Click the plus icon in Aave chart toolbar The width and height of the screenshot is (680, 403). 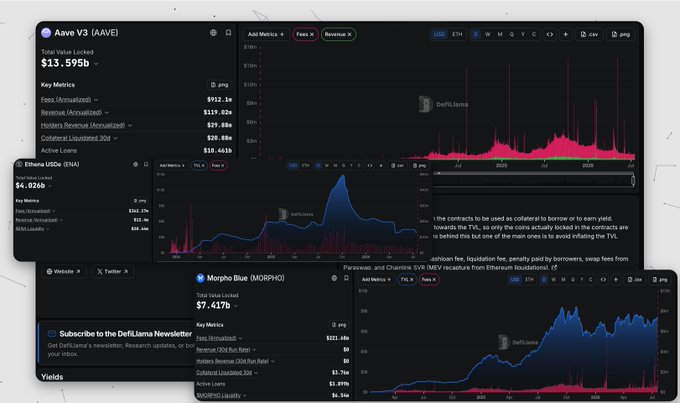click(x=565, y=34)
